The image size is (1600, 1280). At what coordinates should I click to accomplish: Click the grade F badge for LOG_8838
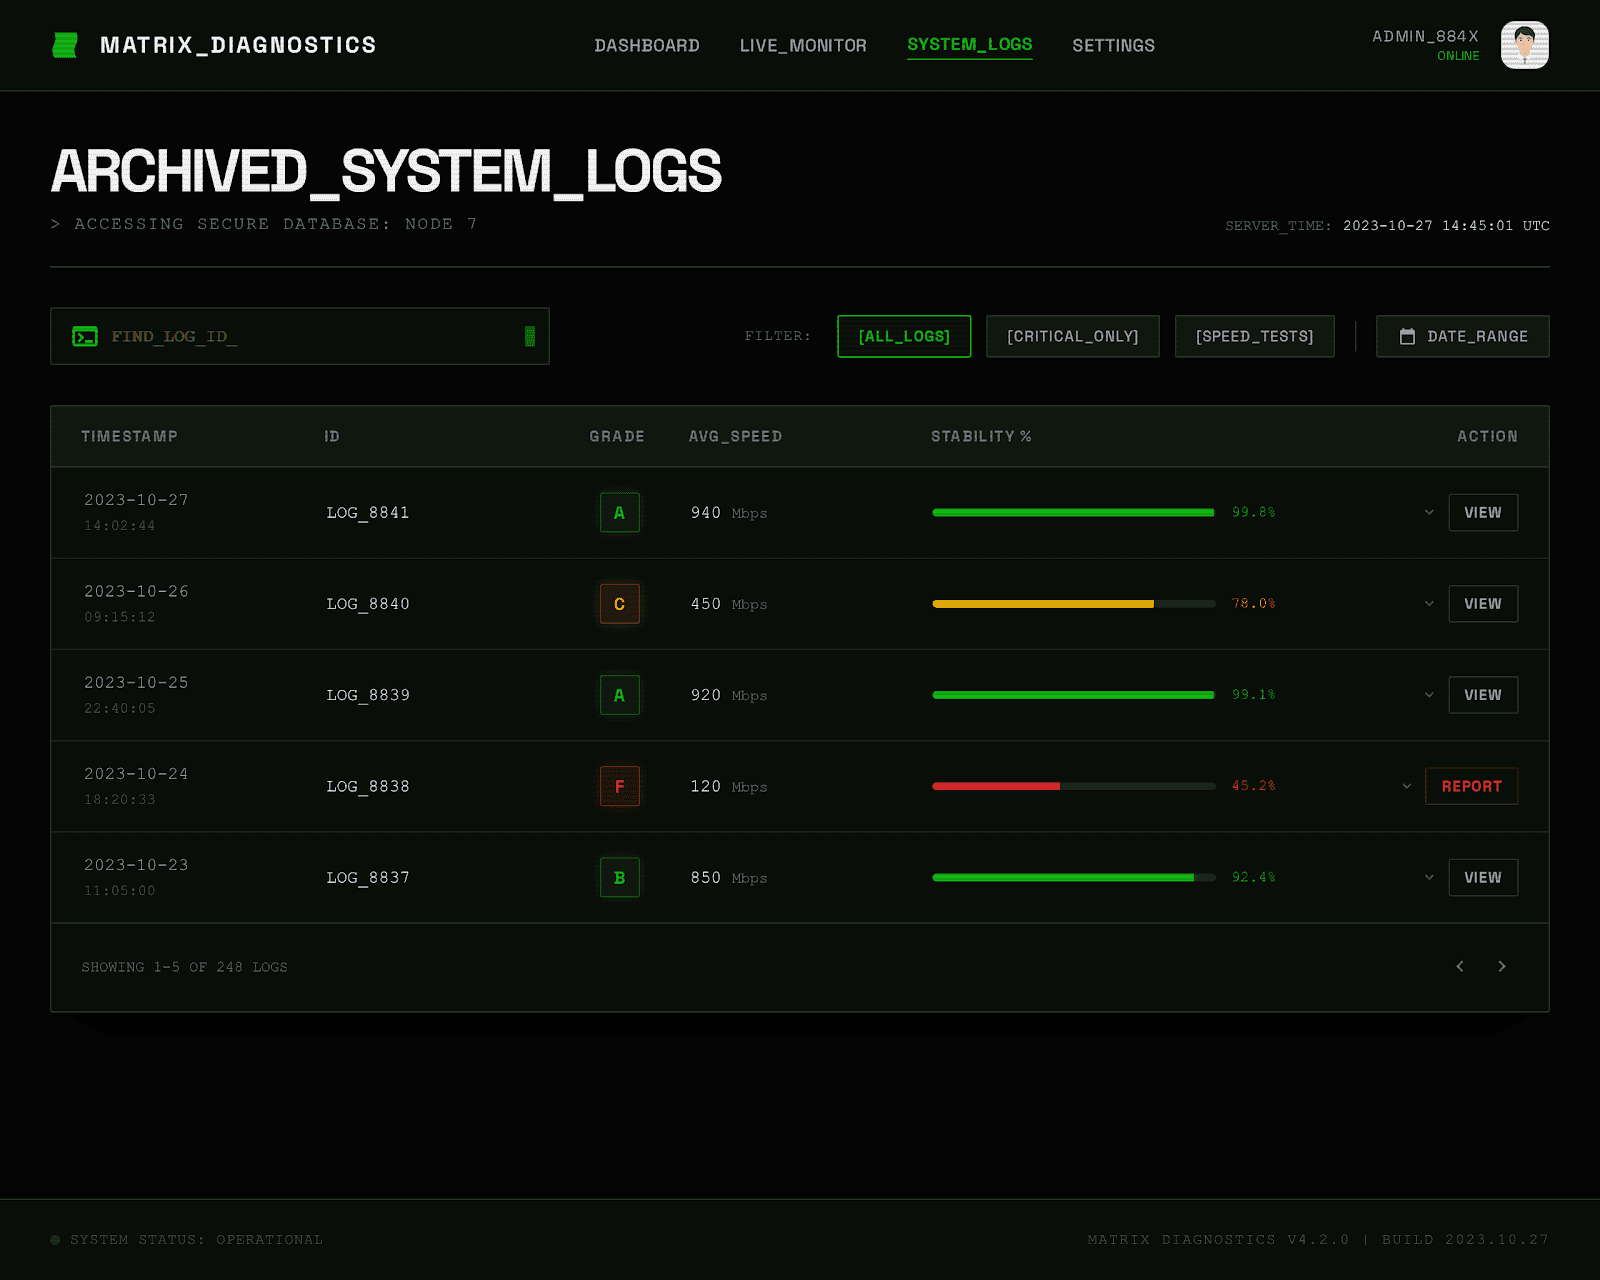(x=619, y=786)
